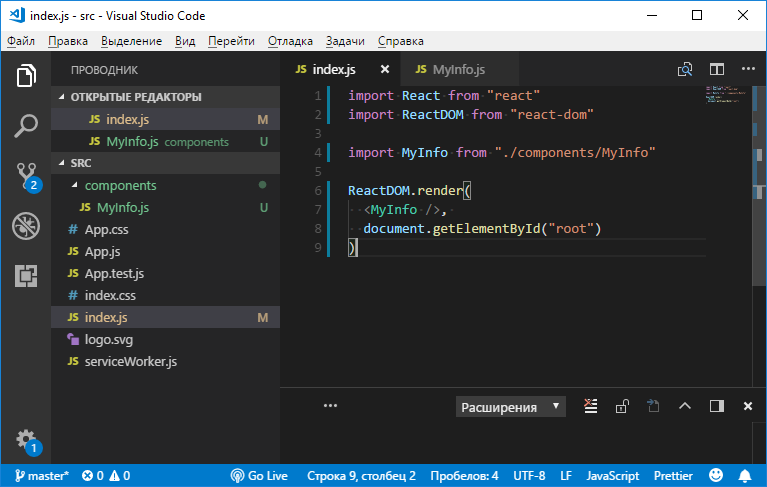Open serviceWorker.js in the file tree
This screenshot has height=487, width=767.
tap(165, 361)
